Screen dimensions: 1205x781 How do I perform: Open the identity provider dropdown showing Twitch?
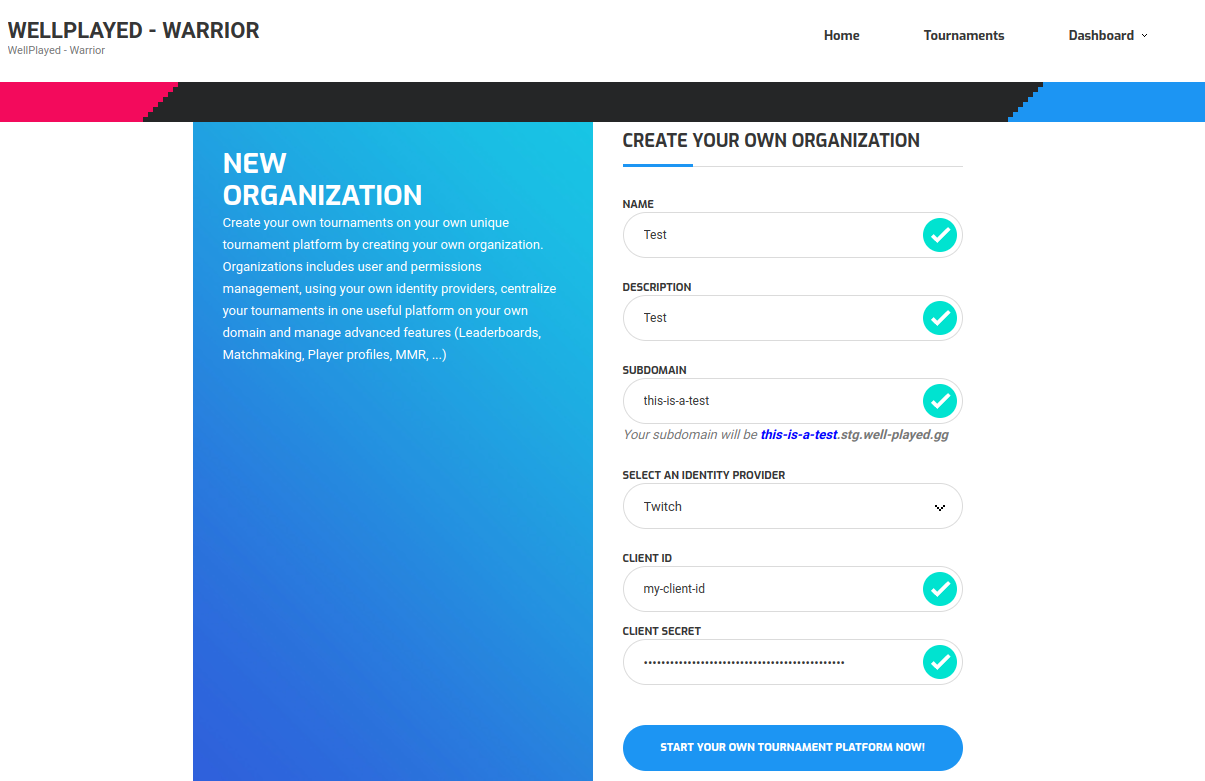[780, 507]
